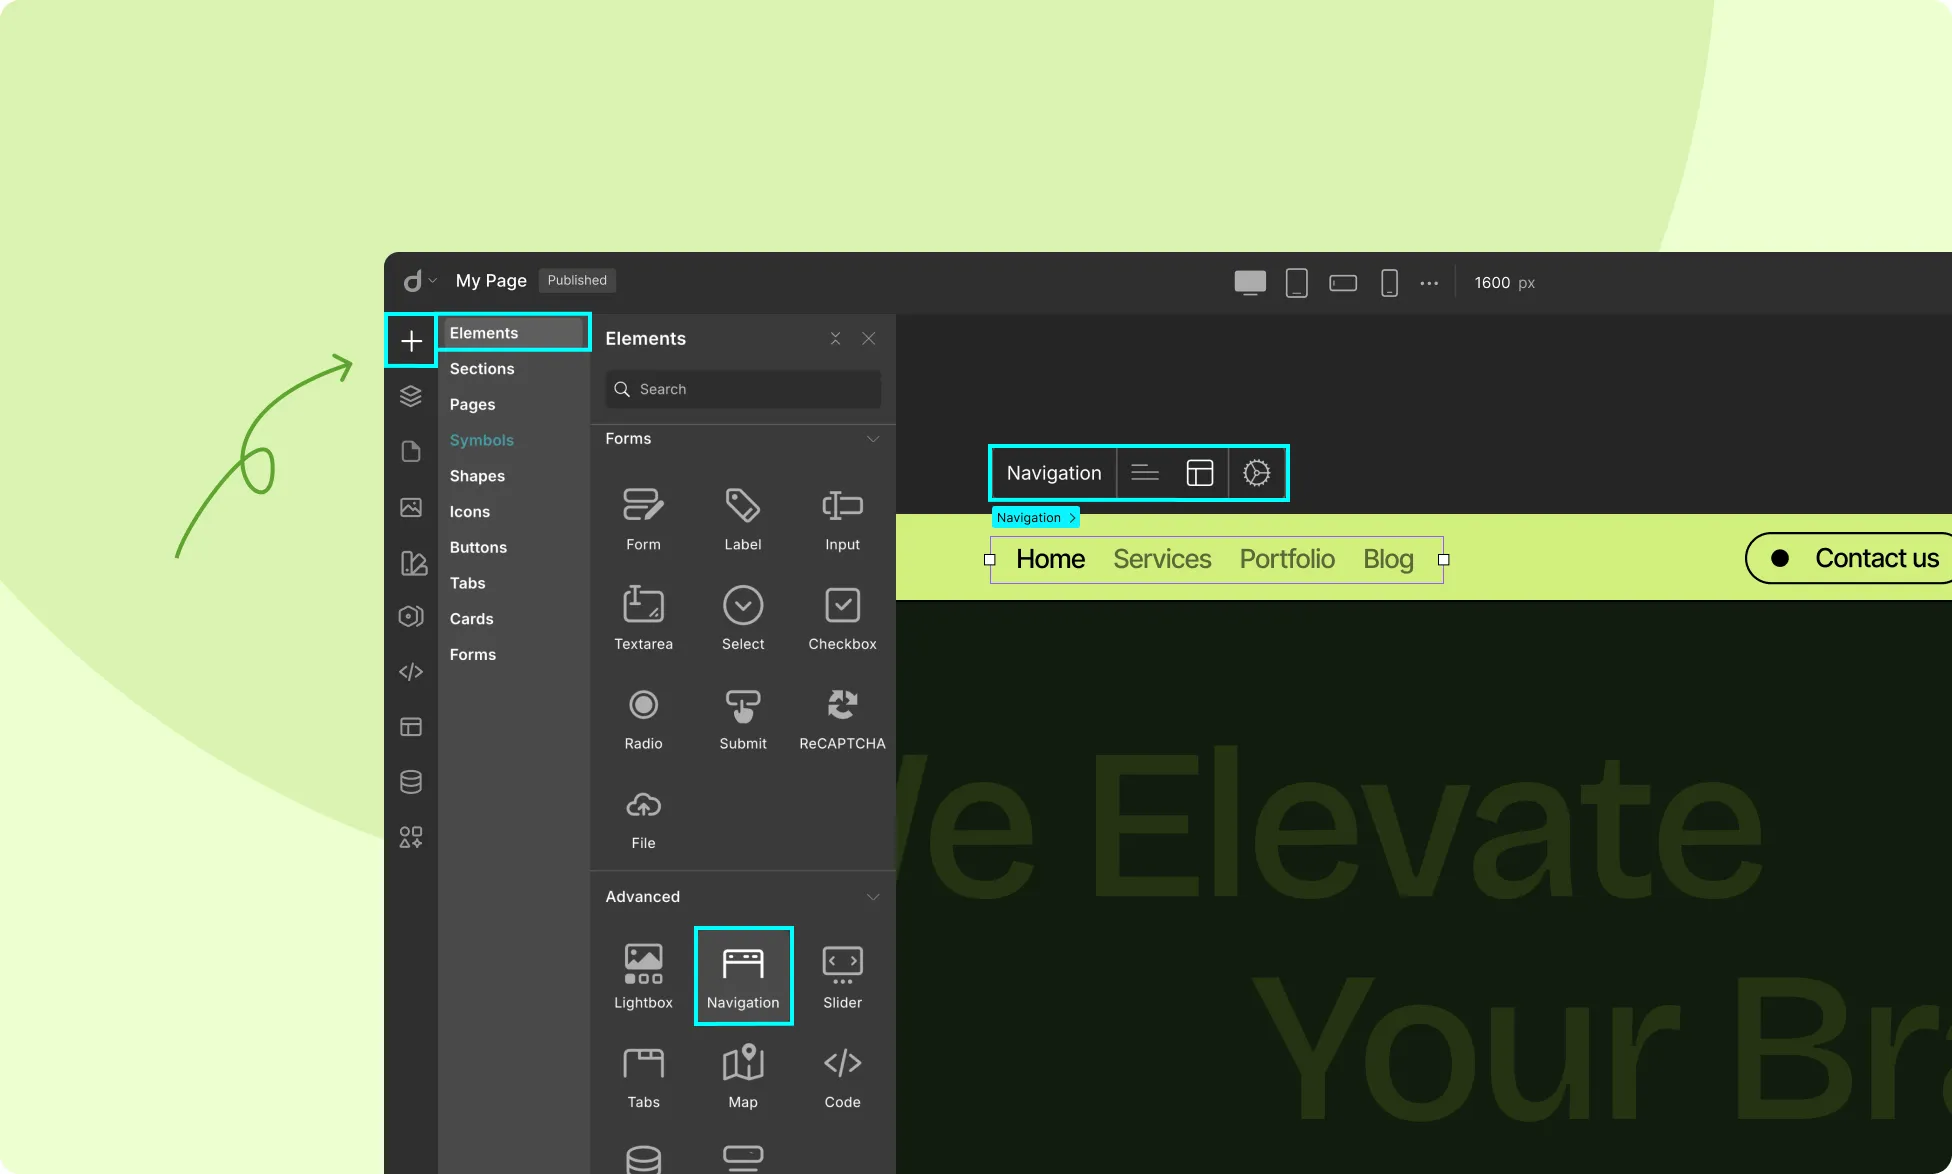The height and width of the screenshot is (1174, 1952).
Task: Click the navigation menu lines icon in toolbar
Action: pyautogui.click(x=1145, y=473)
